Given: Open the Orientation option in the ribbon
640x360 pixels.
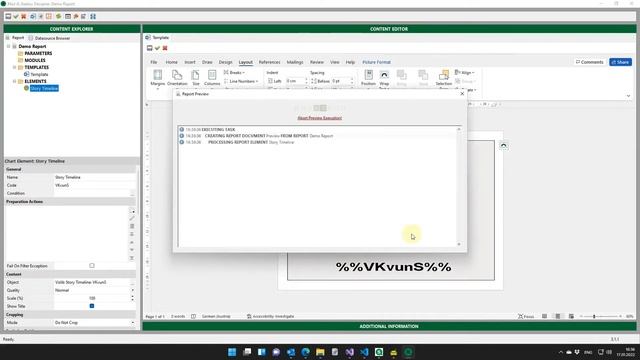Looking at the screenshot, I should click(177, 78).
